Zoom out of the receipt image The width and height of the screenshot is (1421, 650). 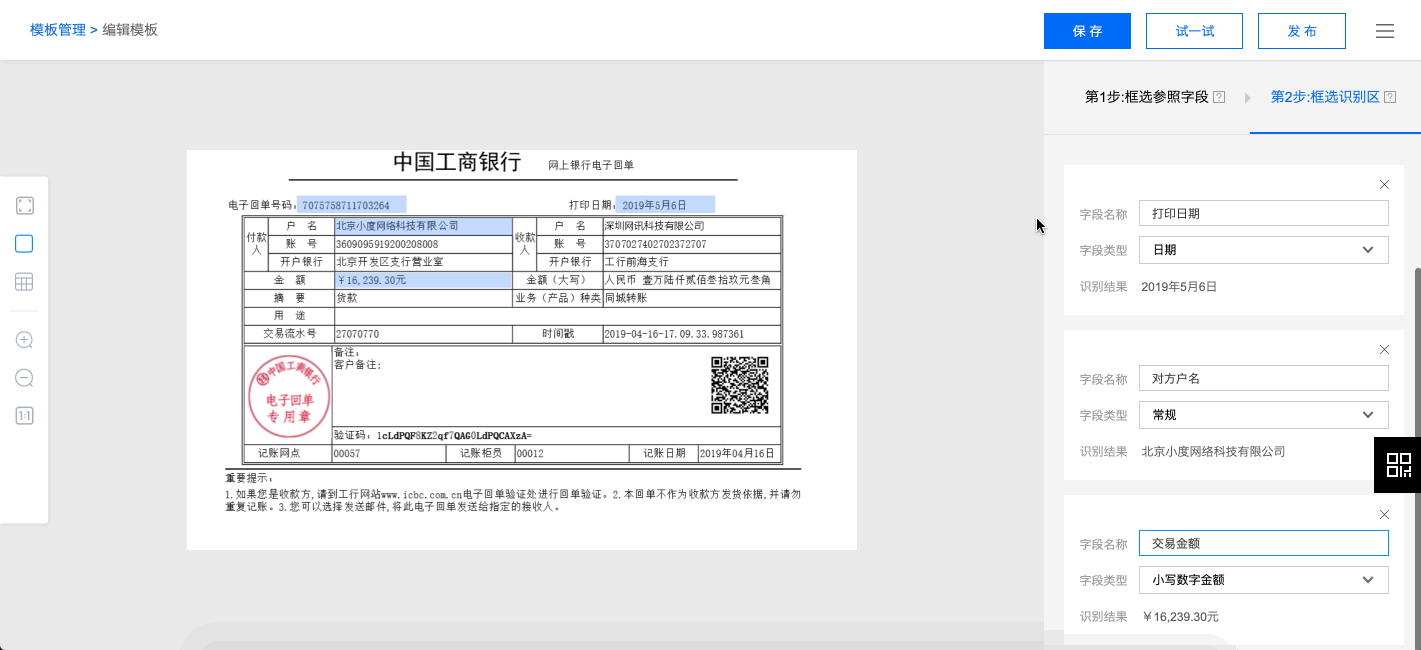click(x=25, y=378)
